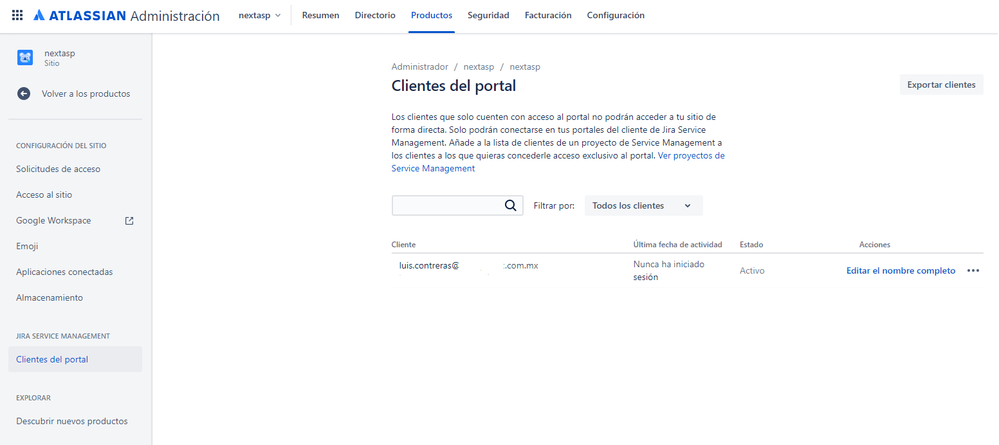
Task: Switch to the Resumen tab
Action: (x=320, y=15)
